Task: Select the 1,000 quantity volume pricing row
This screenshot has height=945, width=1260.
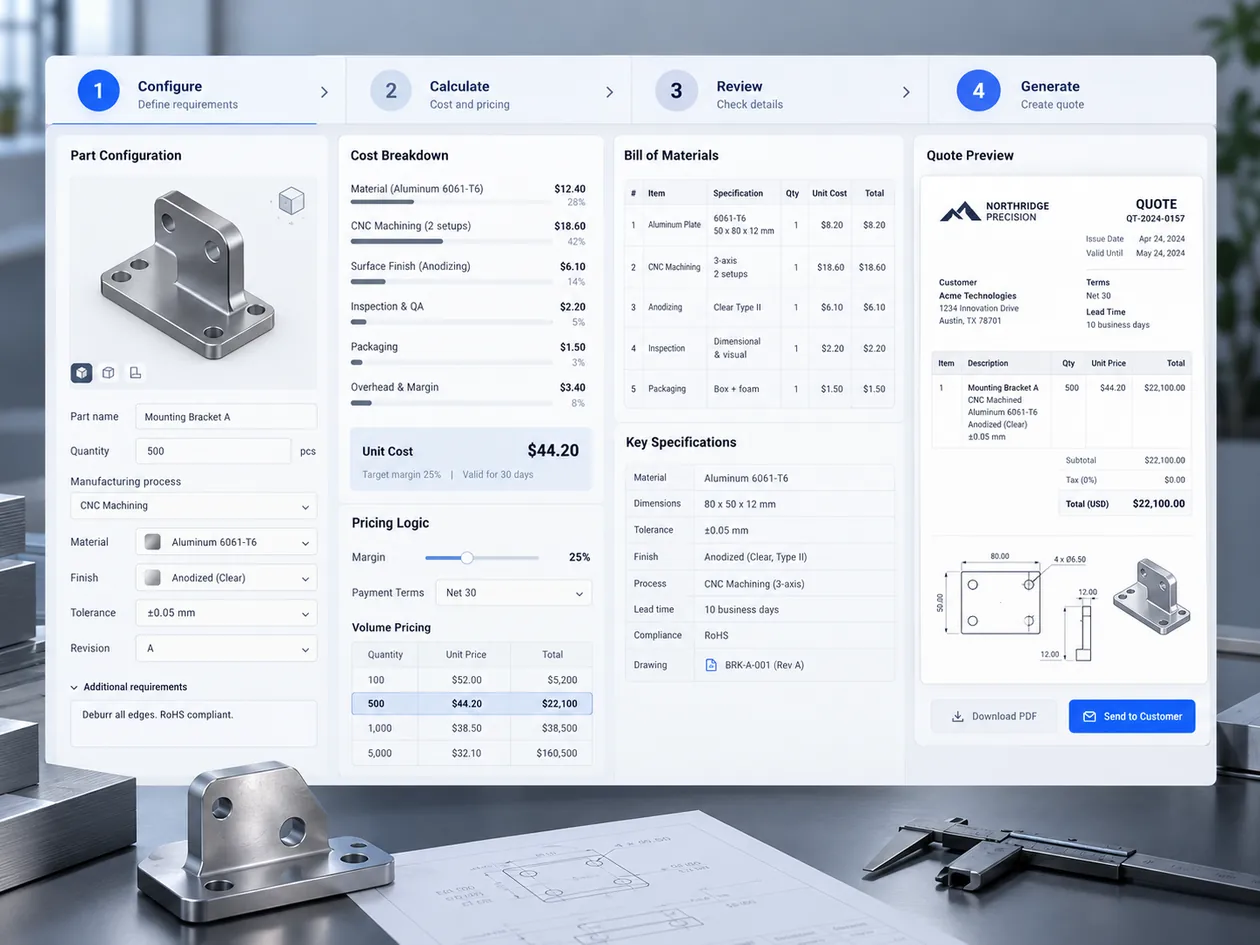Action: click(x=472, y=729)
